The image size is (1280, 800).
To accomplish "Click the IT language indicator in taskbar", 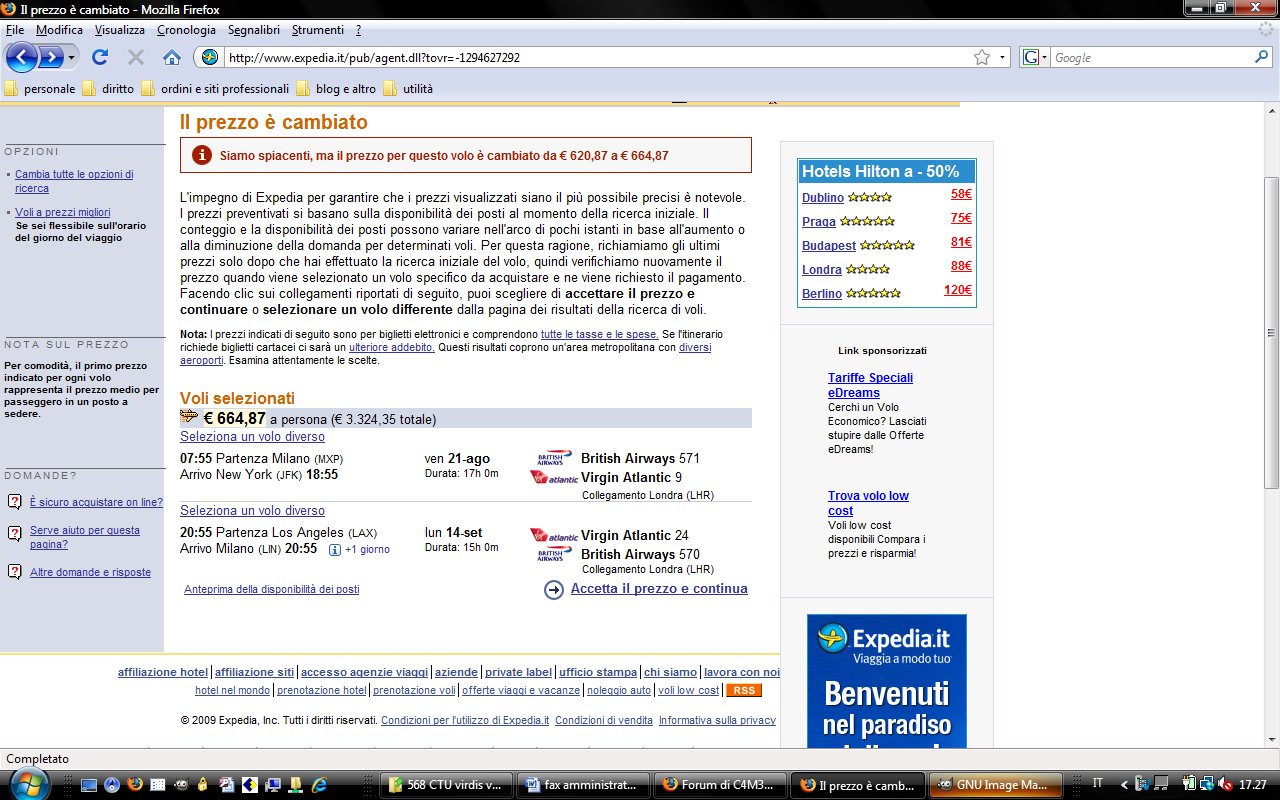I will pos(1098,784).
